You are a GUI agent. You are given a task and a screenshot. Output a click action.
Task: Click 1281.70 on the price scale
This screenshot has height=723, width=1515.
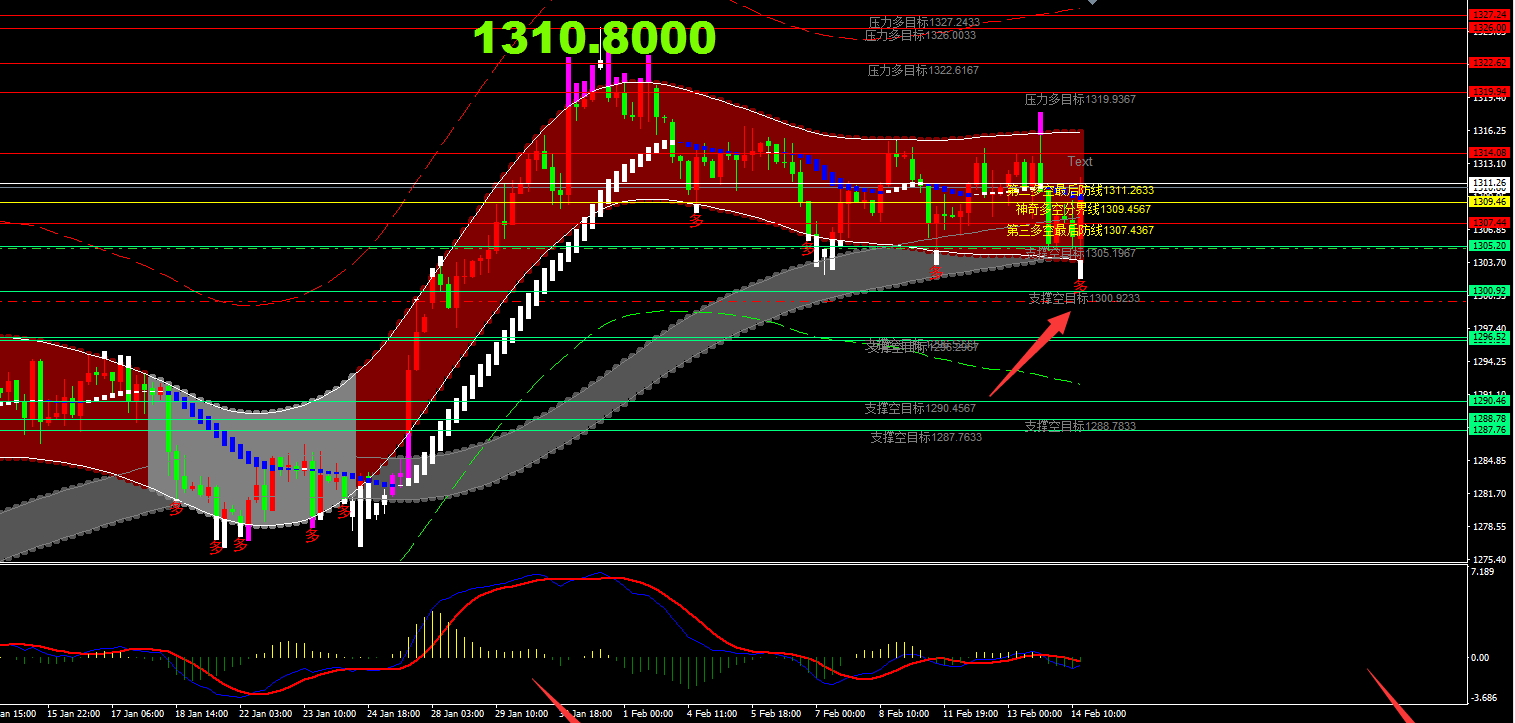point(1489,493)
